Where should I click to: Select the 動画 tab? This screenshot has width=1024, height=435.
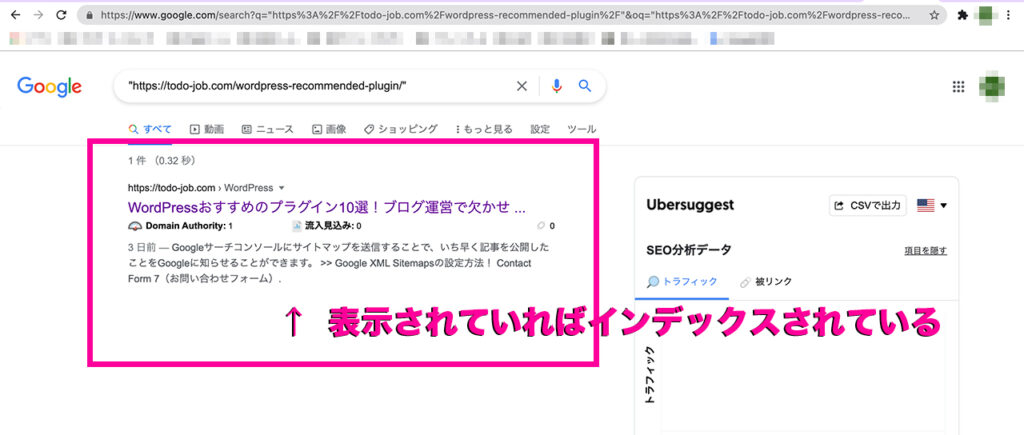(207, 129)
